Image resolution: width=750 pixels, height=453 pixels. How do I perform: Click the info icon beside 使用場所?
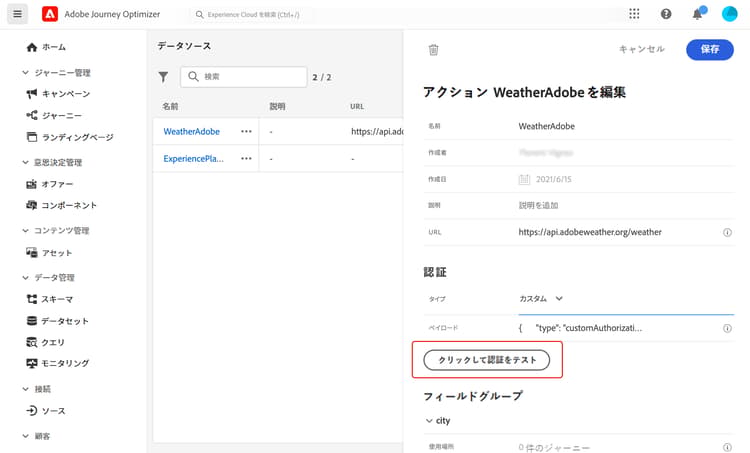[727, 447]
